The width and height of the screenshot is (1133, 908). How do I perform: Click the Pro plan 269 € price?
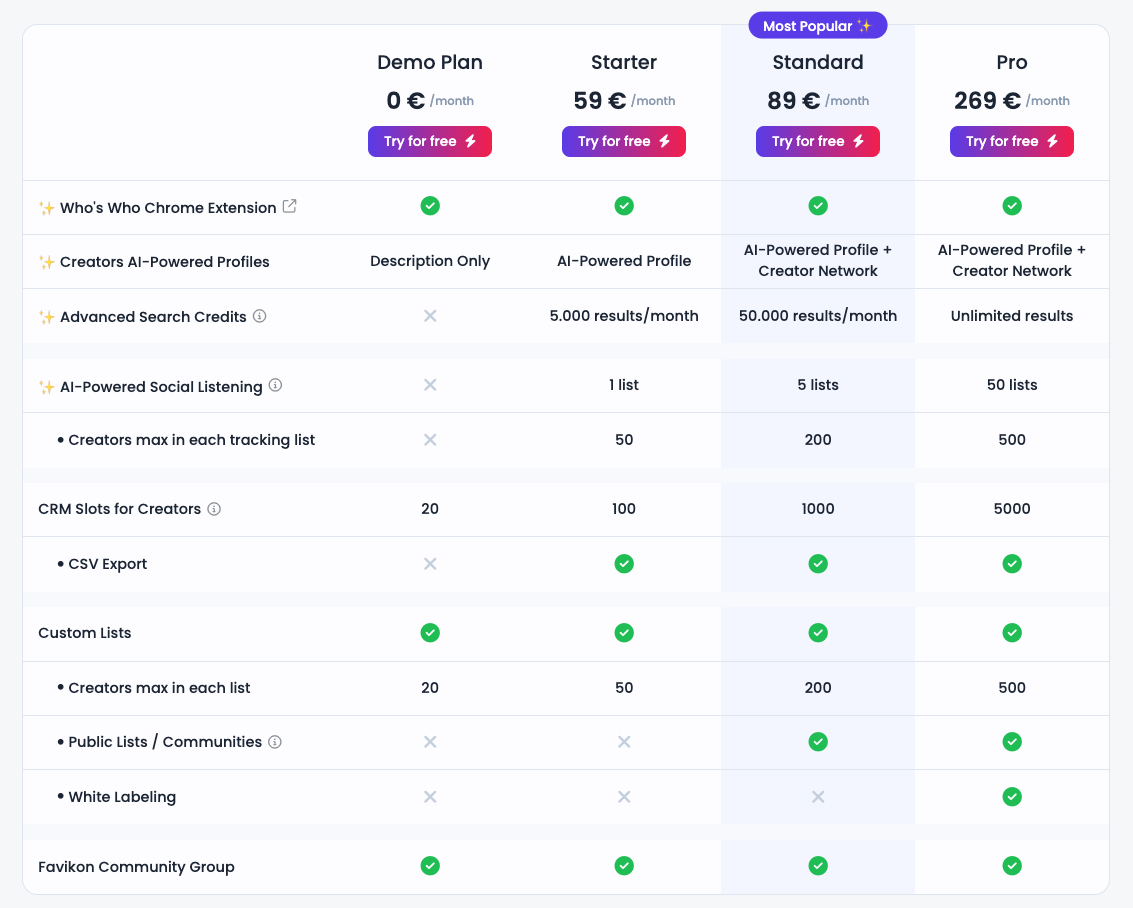coord(988,101)
